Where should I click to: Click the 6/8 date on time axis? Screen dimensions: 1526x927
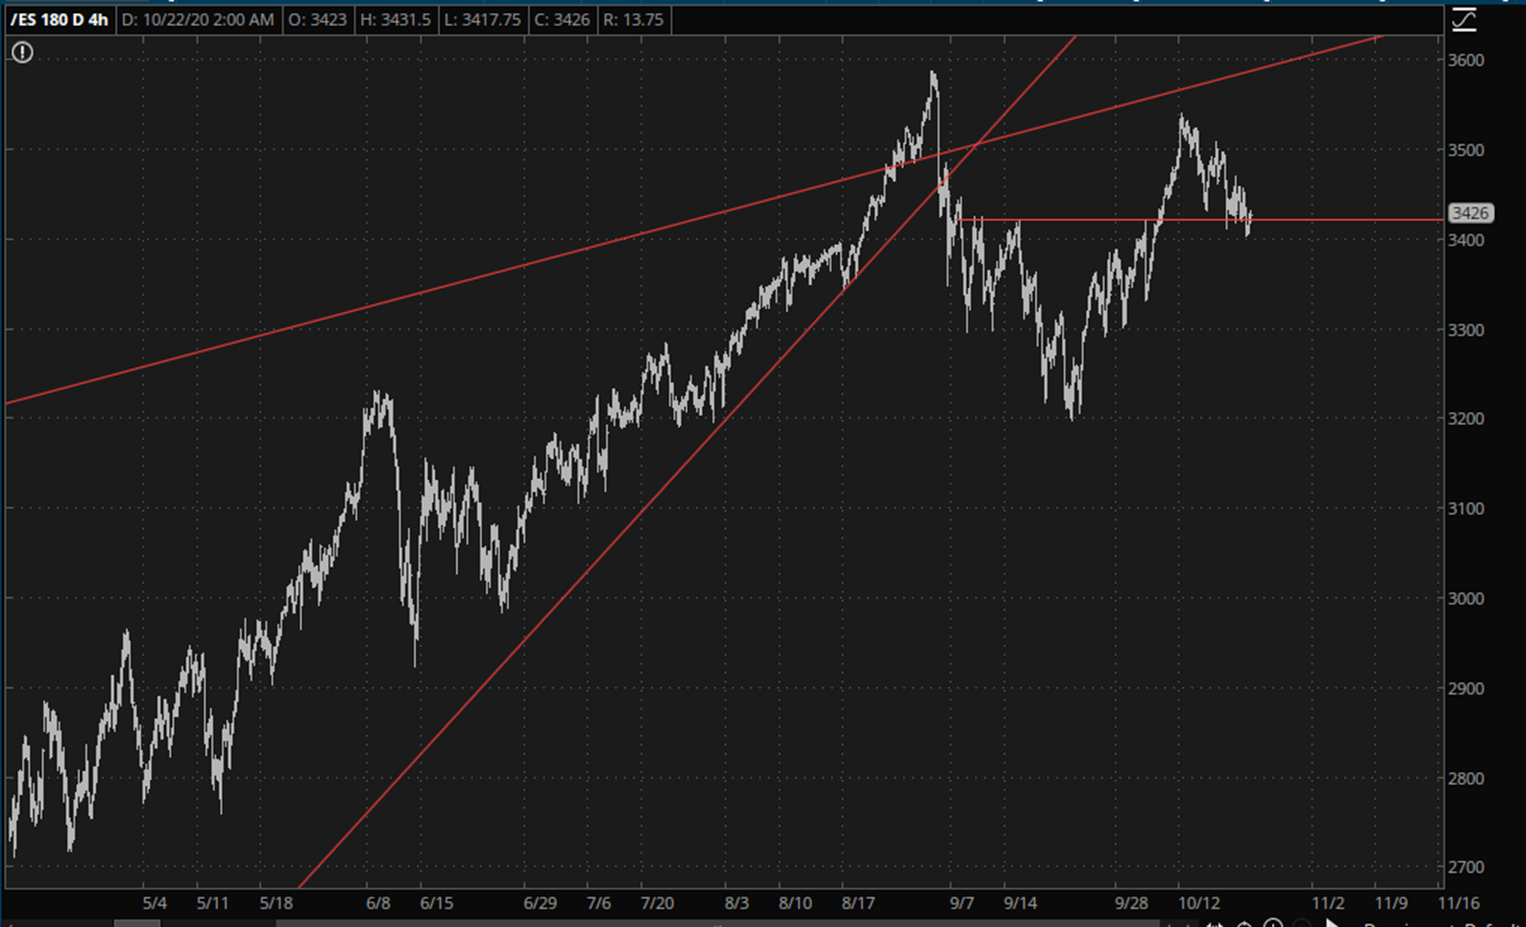(378, 903)
